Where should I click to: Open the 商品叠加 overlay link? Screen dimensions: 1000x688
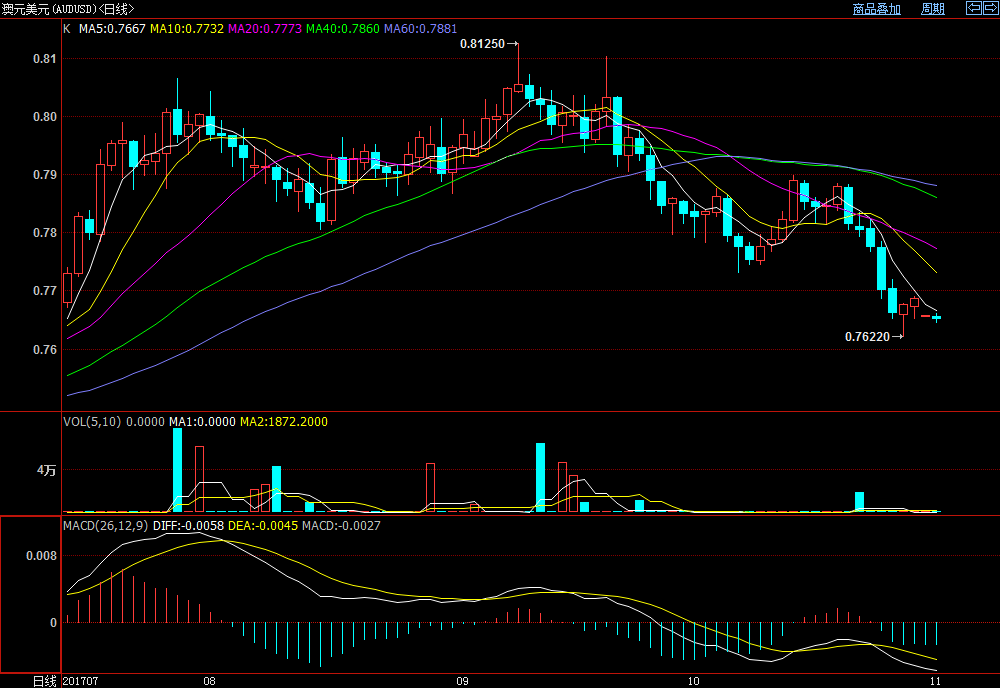tap(876, 9)
